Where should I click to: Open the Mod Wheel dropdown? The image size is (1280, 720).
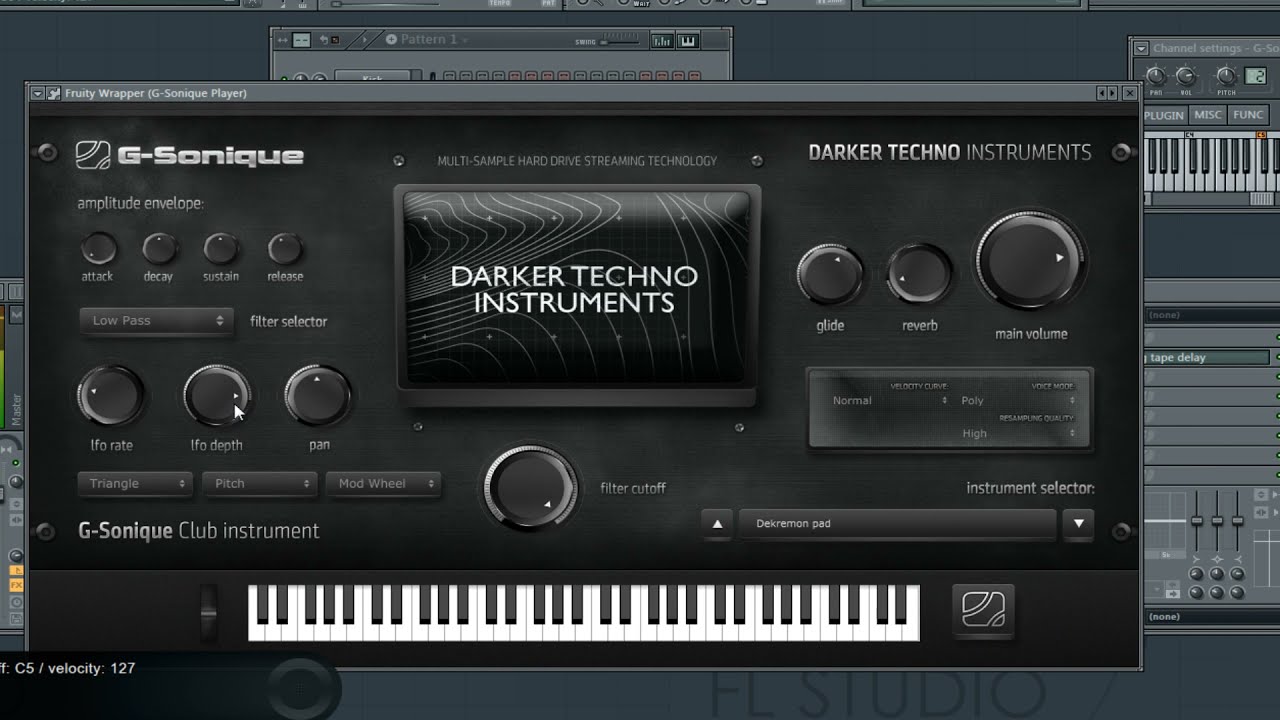383,484
